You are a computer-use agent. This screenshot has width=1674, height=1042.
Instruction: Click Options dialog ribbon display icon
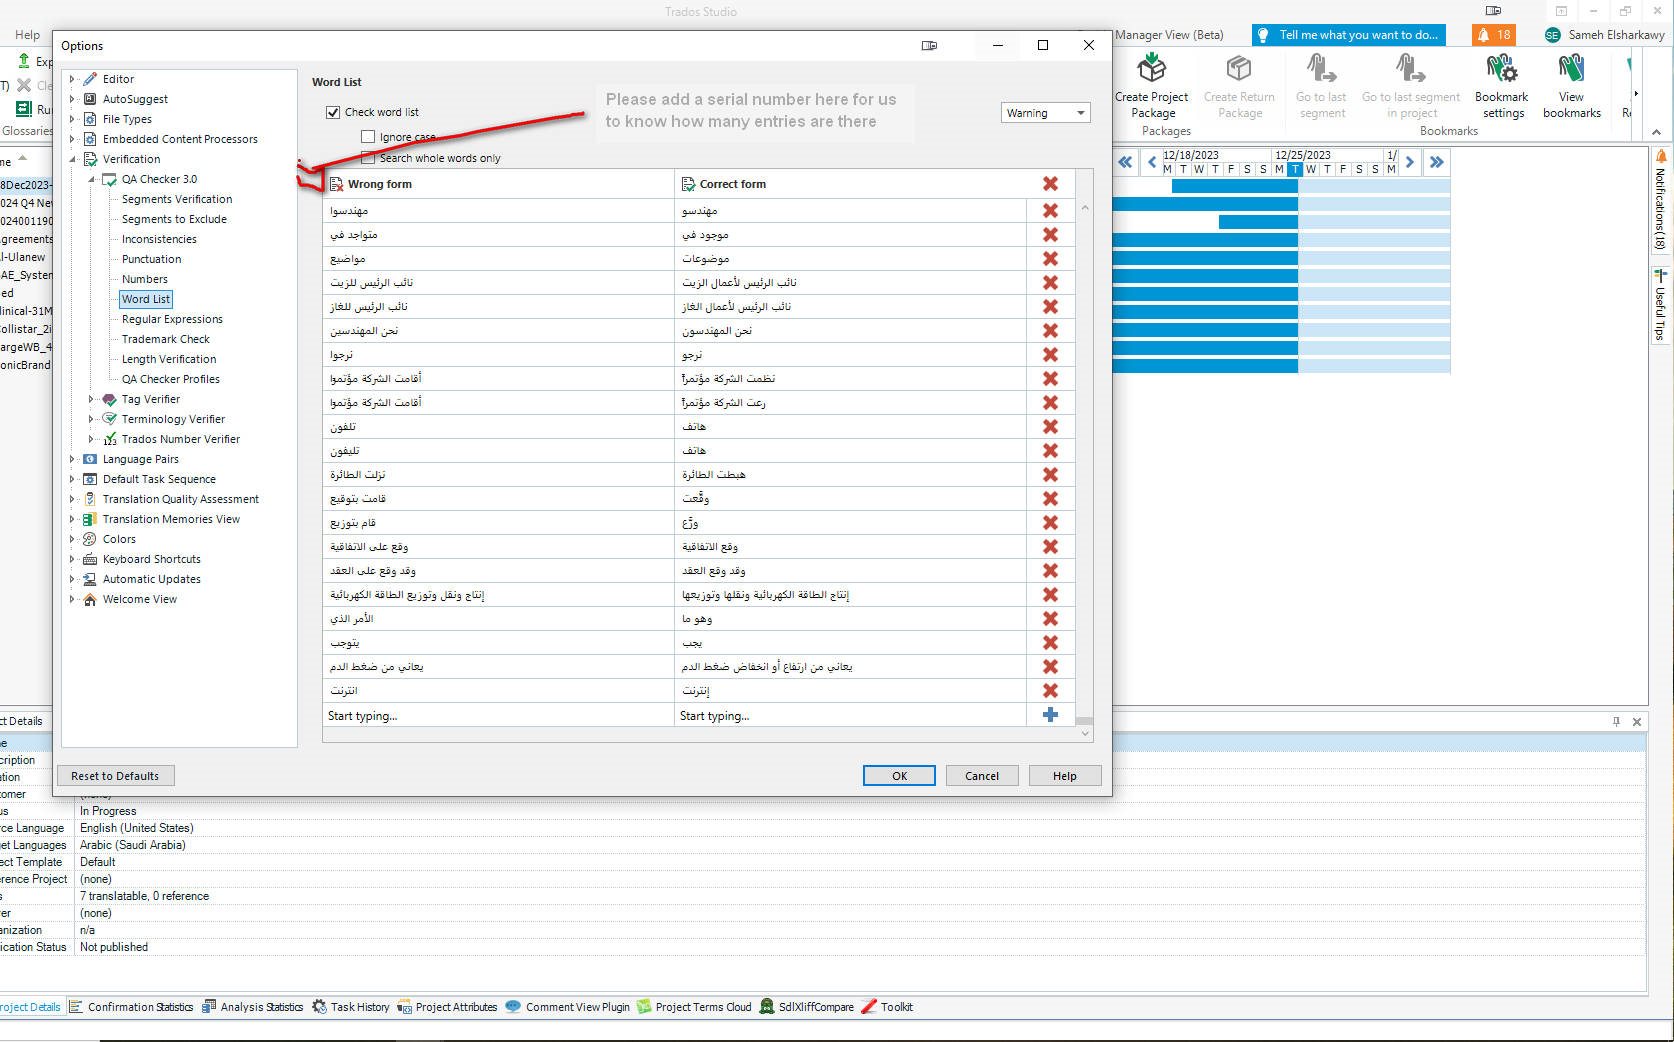click(929, 45)
